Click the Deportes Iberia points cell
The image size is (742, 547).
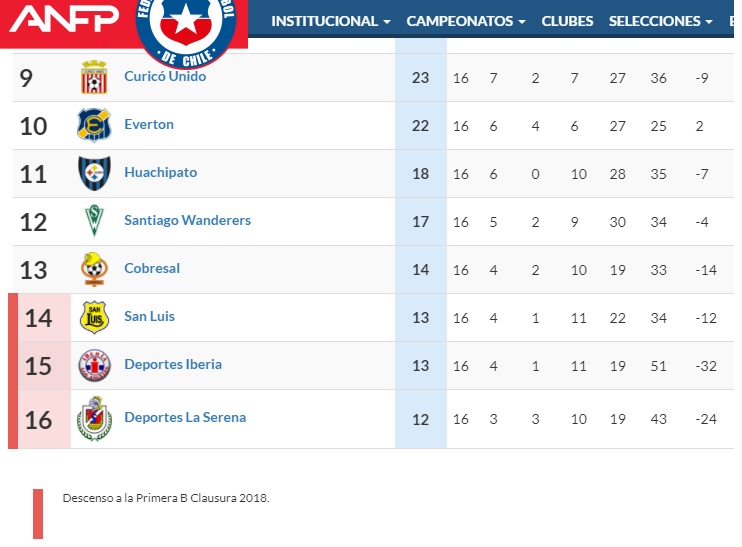coord(421,366)
